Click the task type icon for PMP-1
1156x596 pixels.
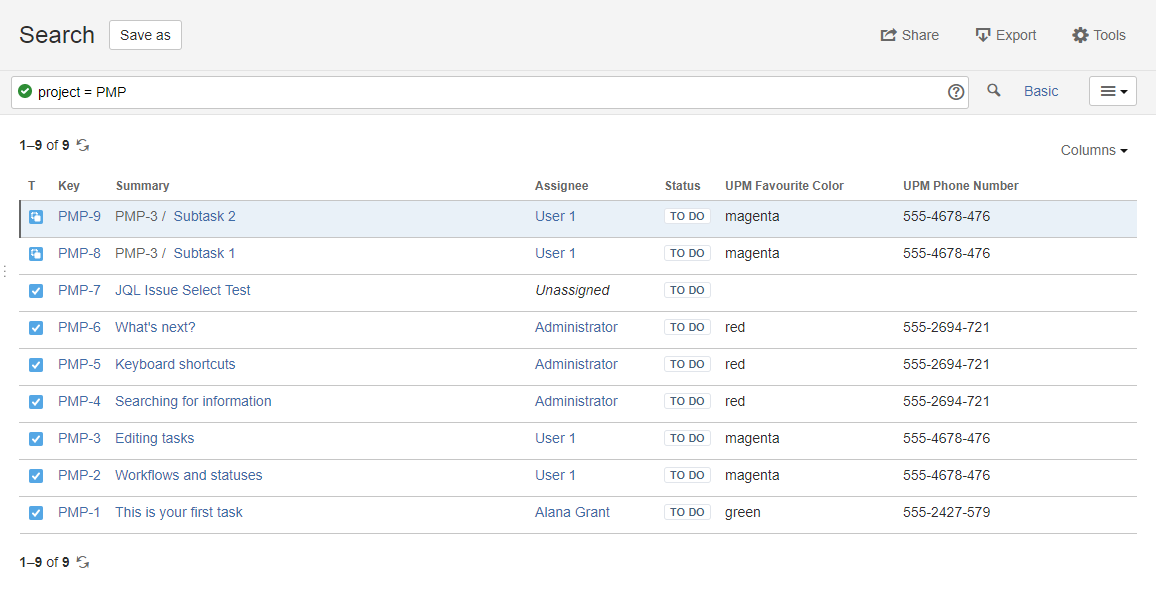[36, 513]
